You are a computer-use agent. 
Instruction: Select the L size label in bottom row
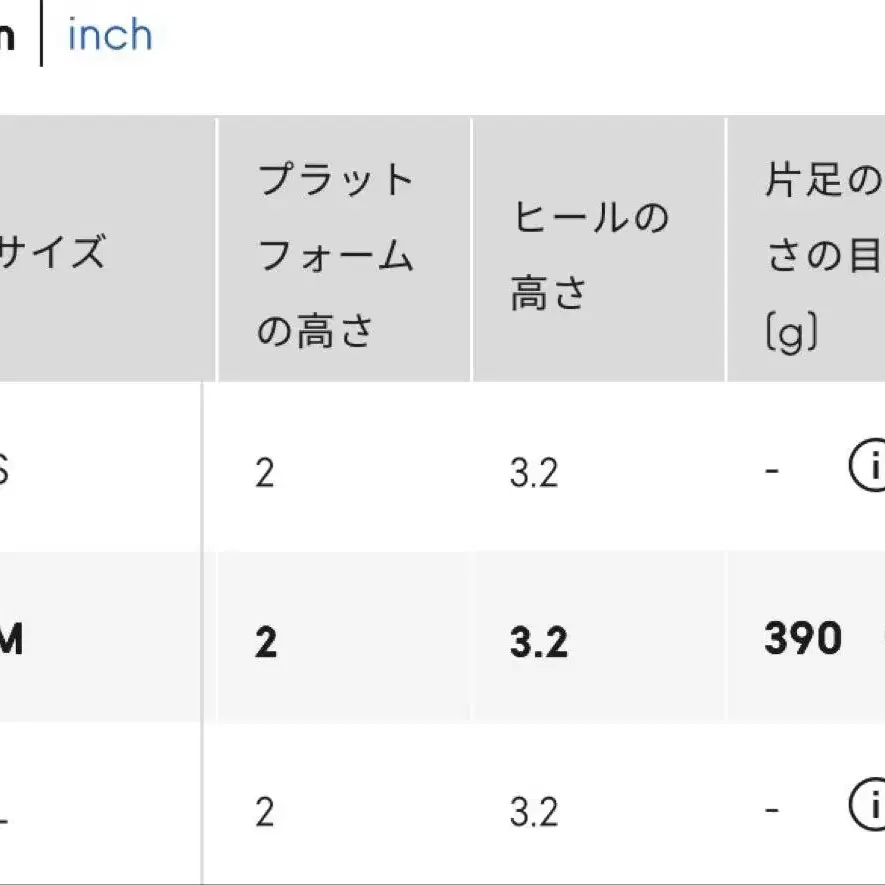[x=4, y=810]
